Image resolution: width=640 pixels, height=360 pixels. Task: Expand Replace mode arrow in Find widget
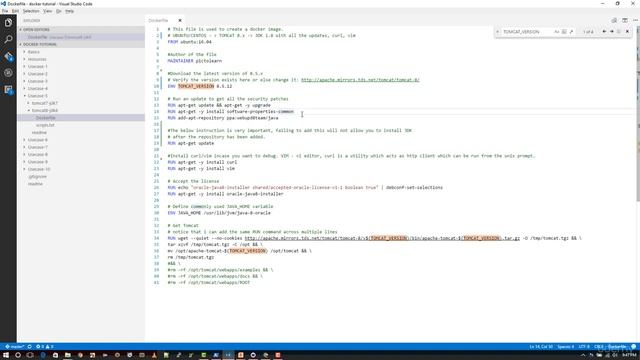click(498, 31)
